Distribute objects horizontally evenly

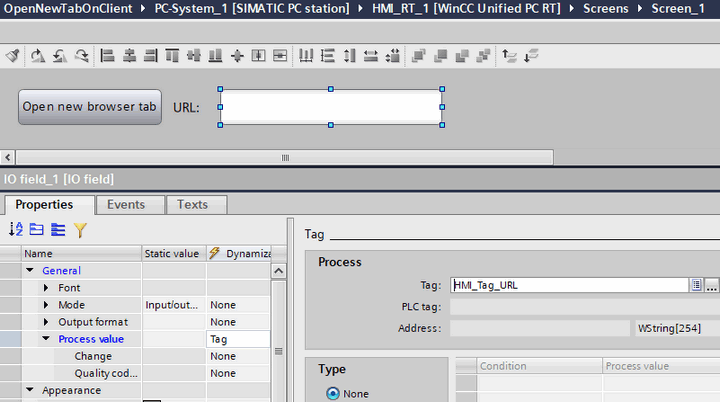click(x=306, y=56)
